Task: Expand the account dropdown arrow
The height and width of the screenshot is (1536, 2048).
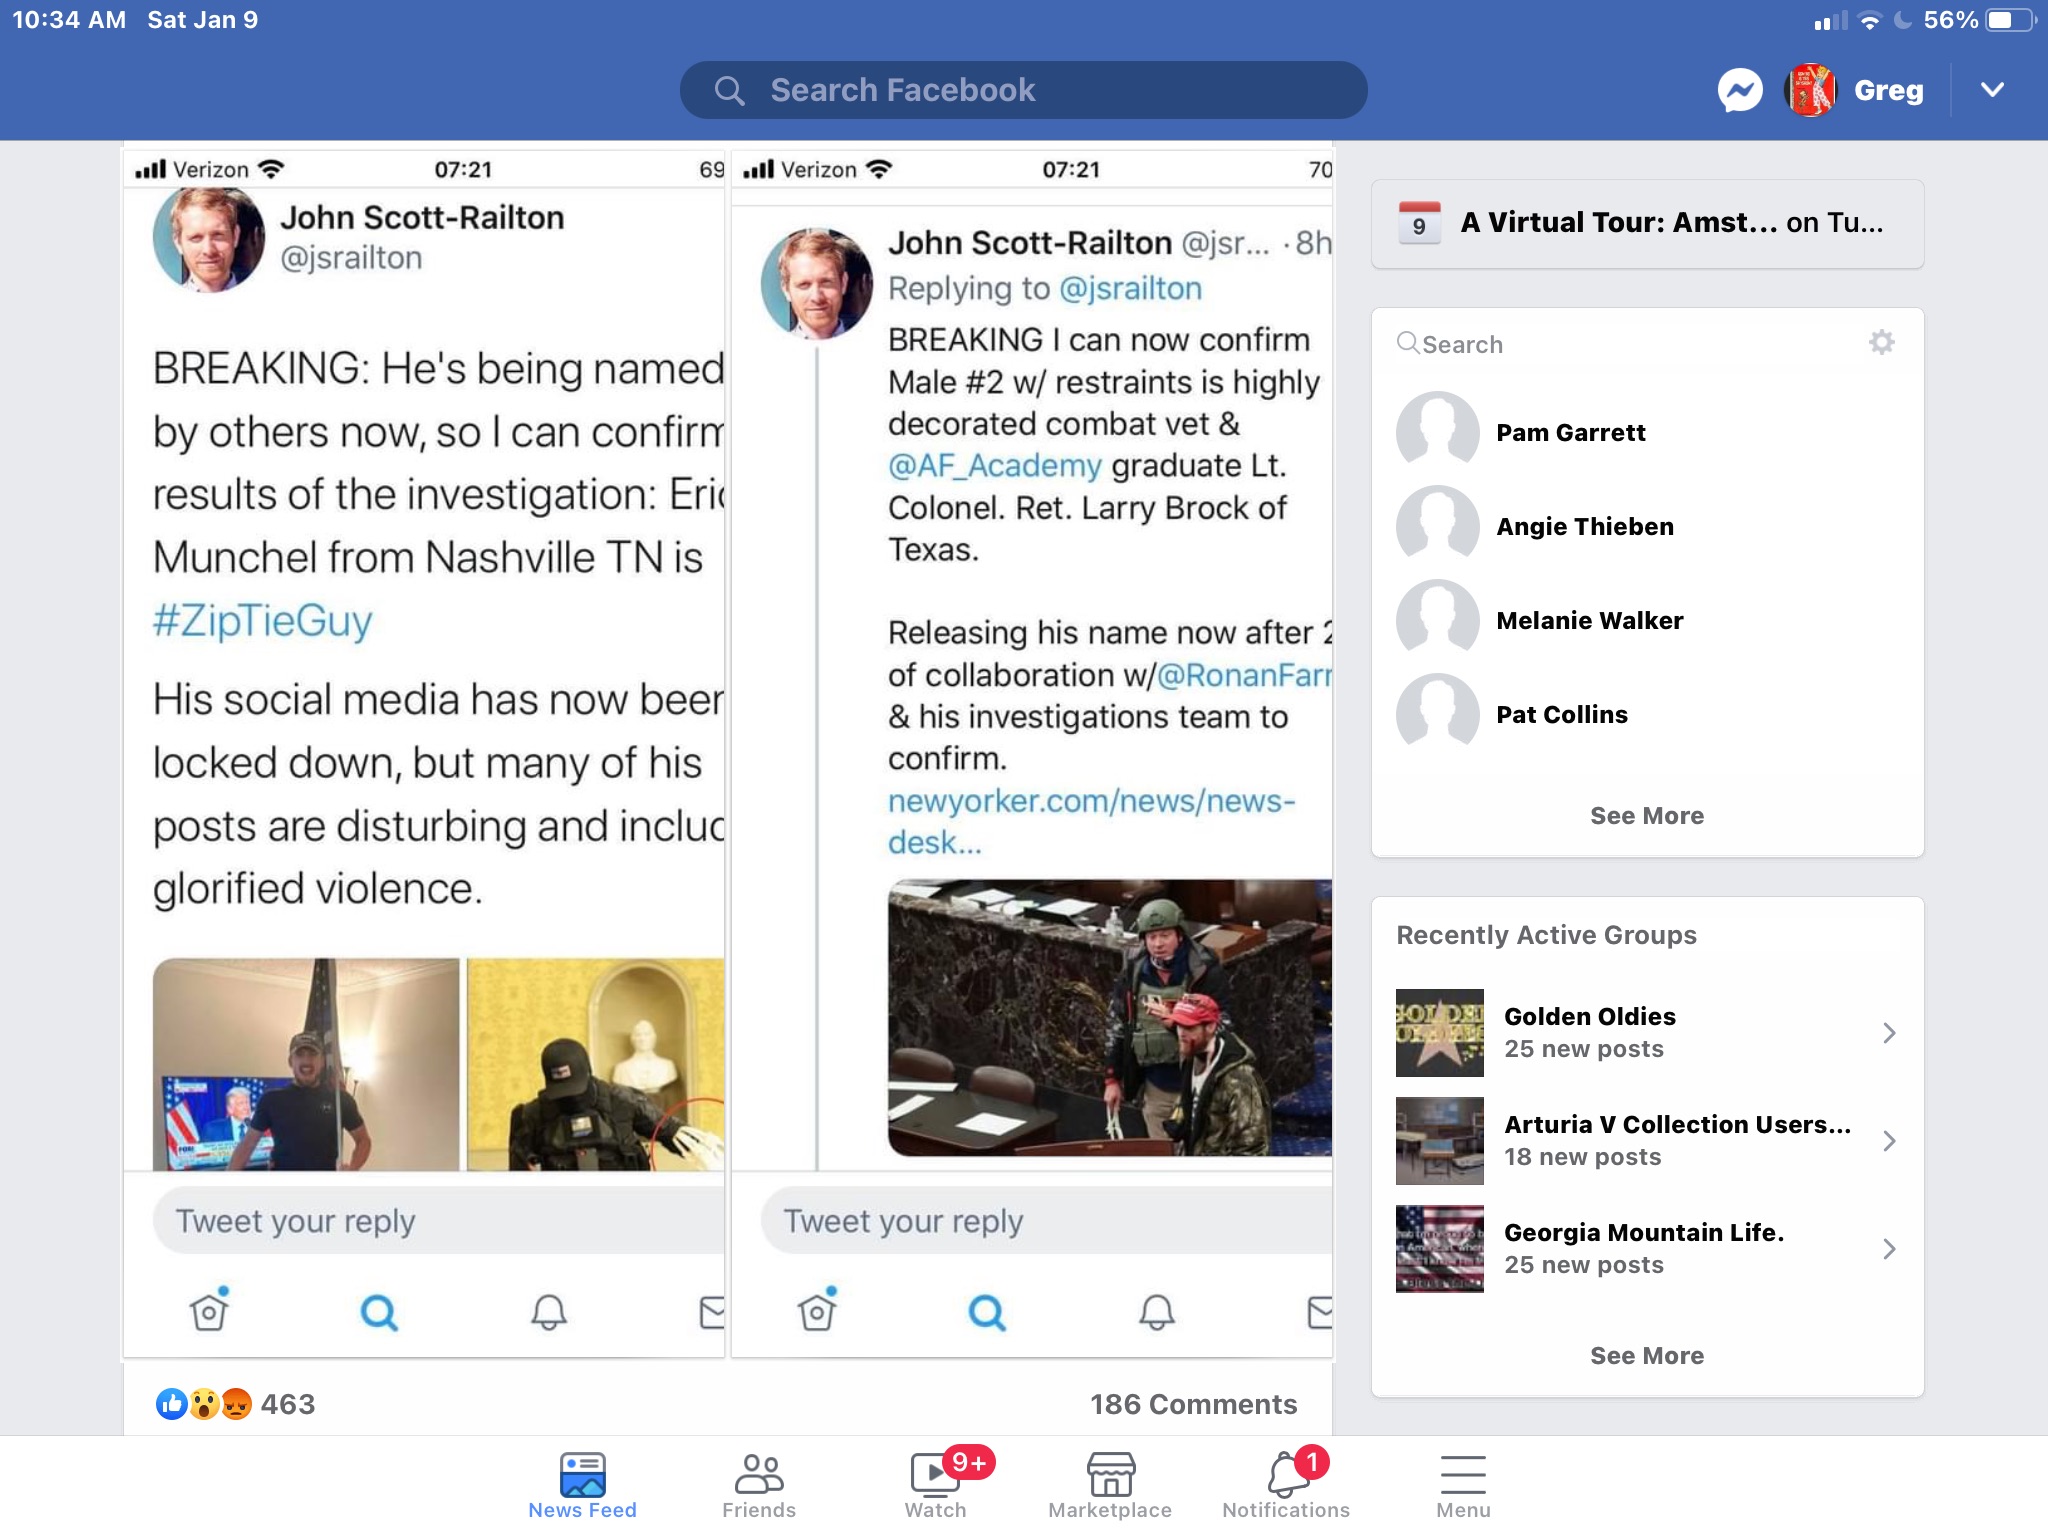Action: (1992, 90)
